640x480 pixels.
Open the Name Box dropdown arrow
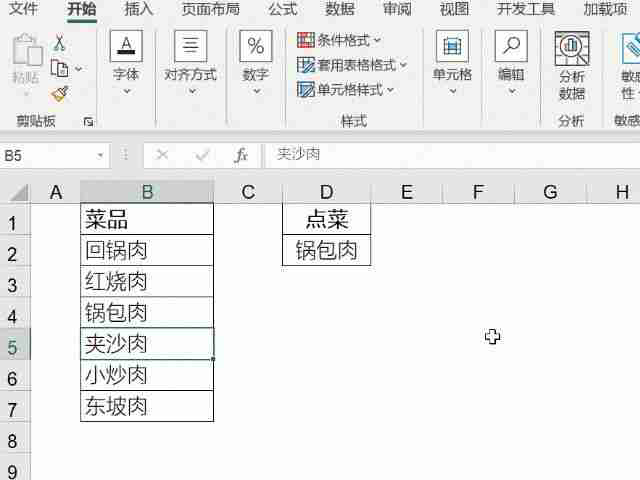point(100,156)
